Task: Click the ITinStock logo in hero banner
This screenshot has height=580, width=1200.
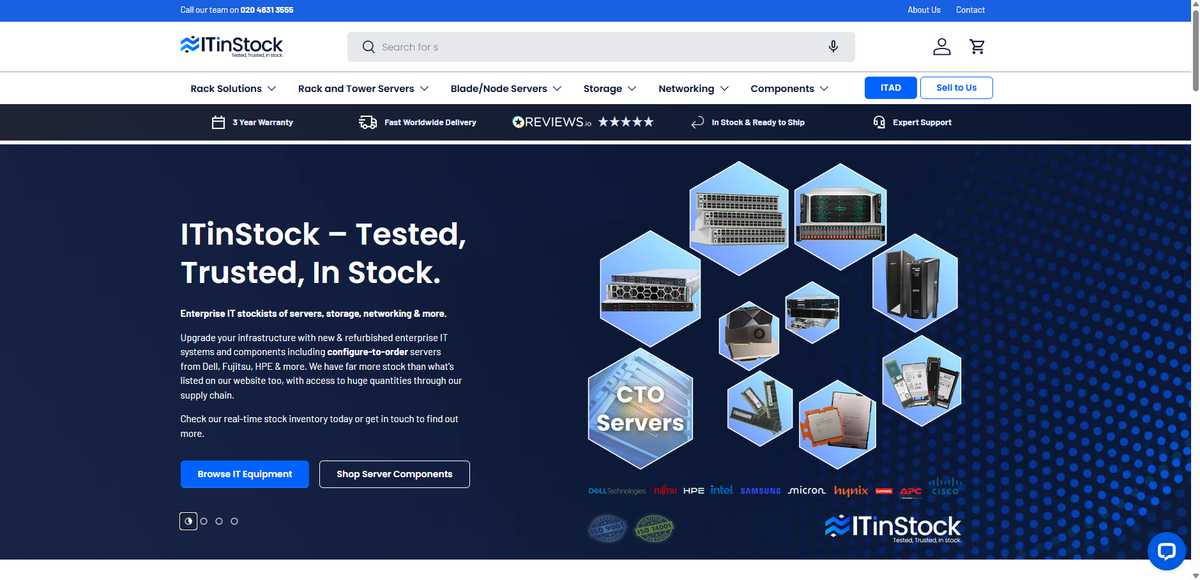Action: click(x=893, y=527)
